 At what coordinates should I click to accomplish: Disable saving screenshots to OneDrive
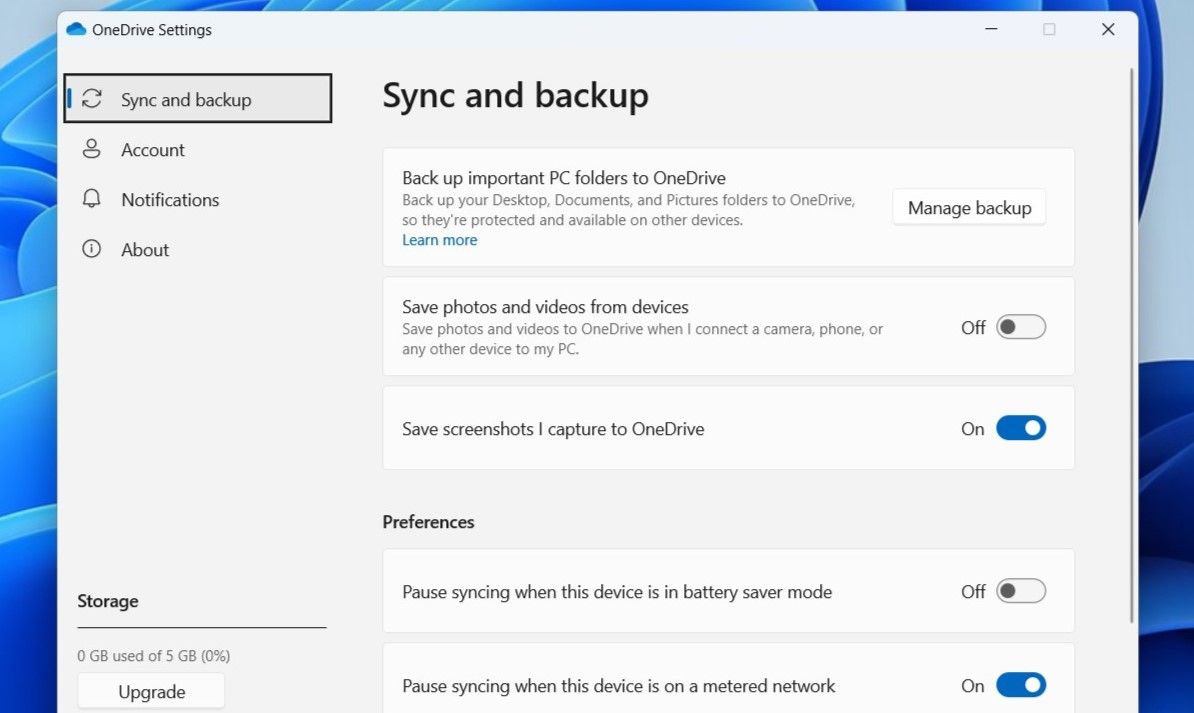[x=1021, y=428]
